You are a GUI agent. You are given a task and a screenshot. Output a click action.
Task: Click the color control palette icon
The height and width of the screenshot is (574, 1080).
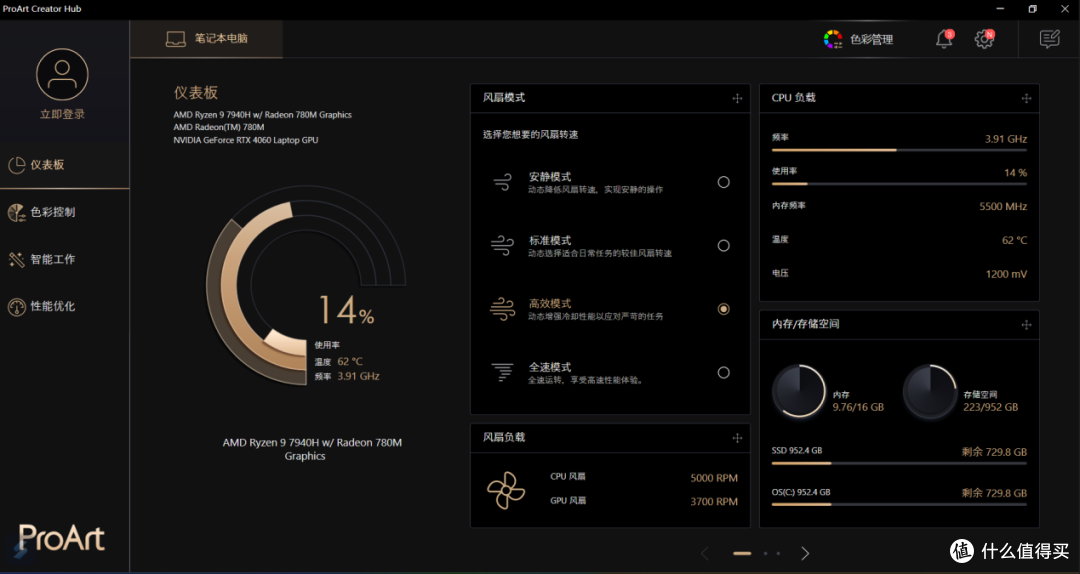pos(17,212)
